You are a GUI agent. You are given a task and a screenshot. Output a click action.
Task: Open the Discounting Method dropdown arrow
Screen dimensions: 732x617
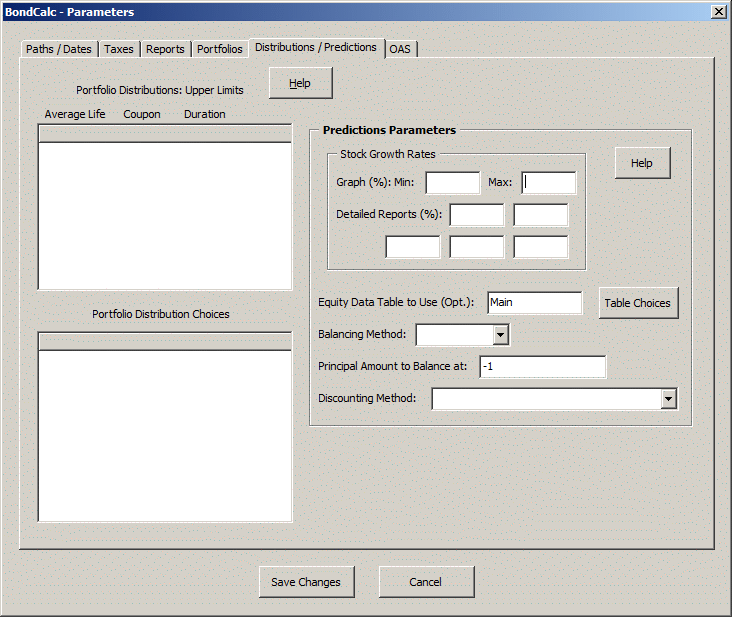(x=668, y=399)
